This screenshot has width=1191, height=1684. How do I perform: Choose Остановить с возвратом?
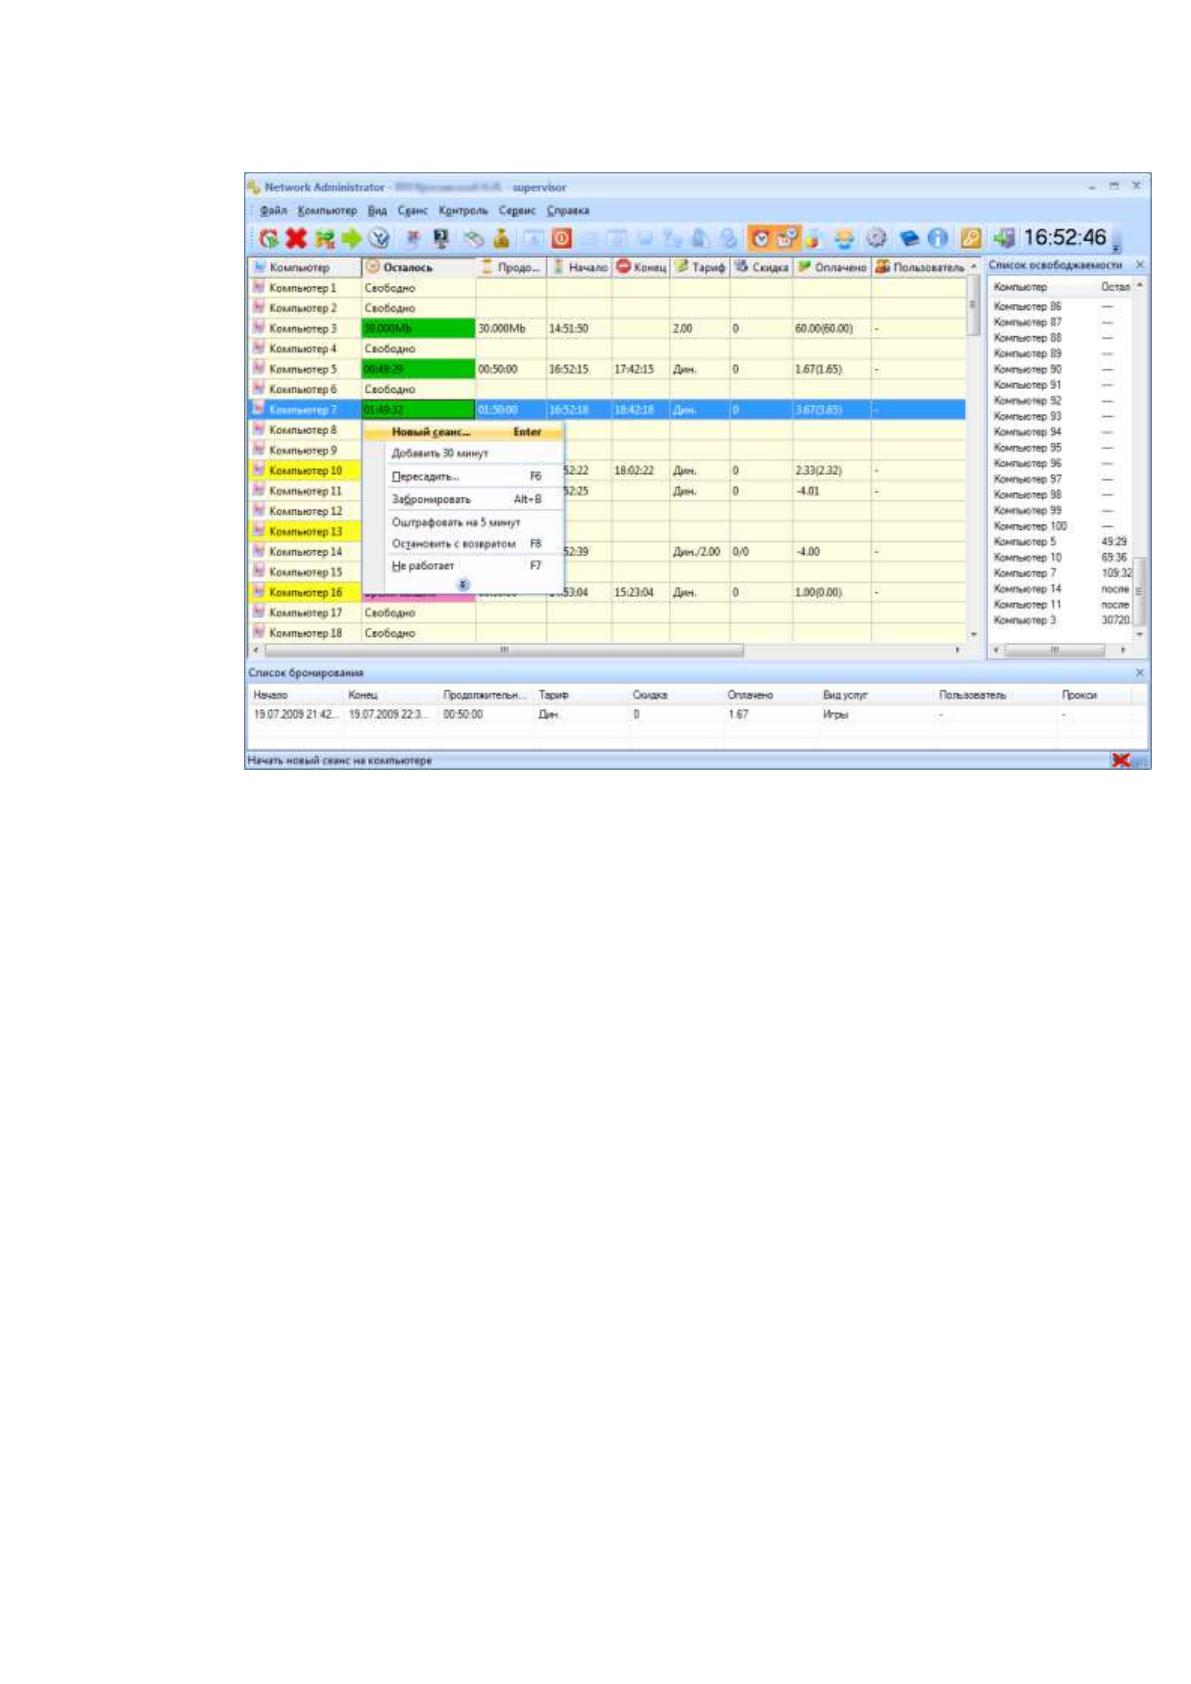click(x=464, y=544)
